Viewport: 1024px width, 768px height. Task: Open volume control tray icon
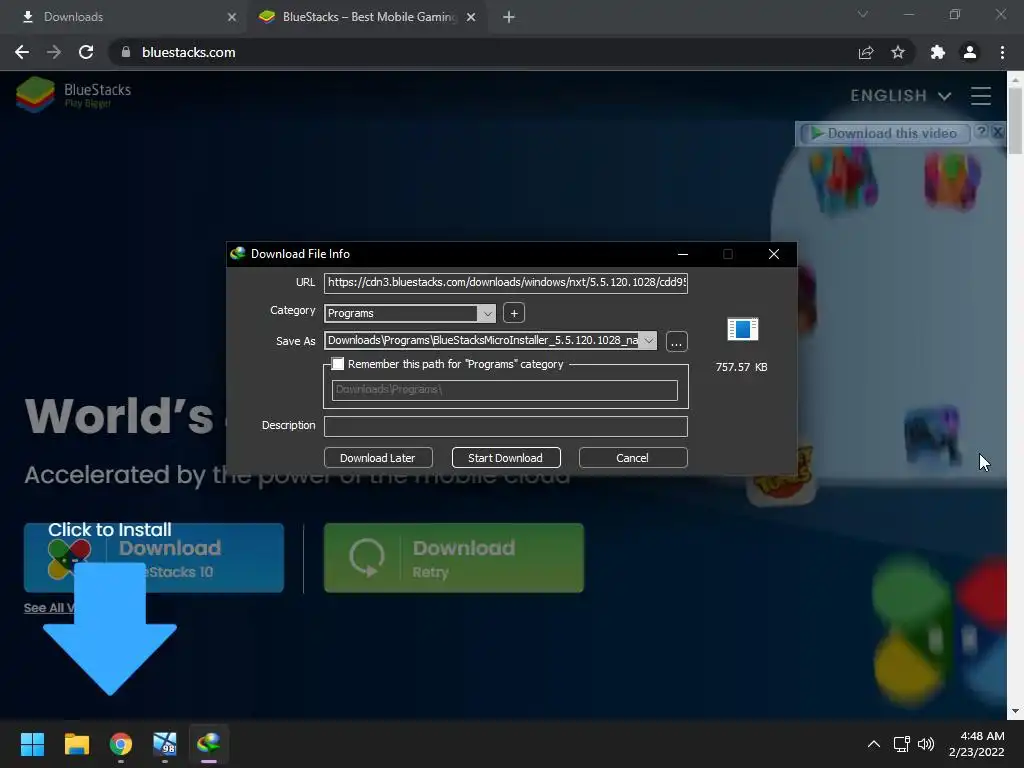coord(926,744)
